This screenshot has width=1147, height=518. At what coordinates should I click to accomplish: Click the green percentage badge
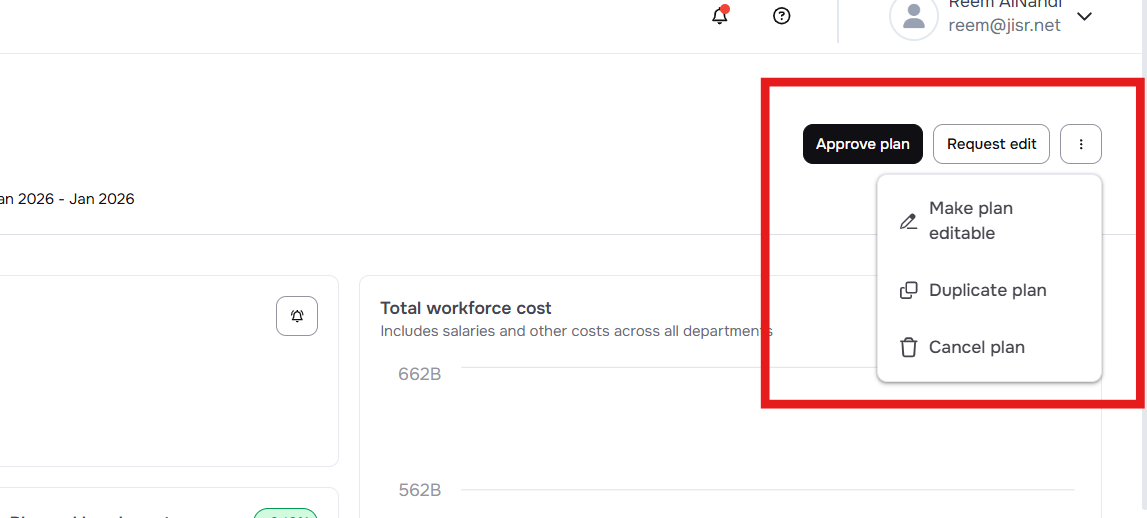tap(285, 513)
